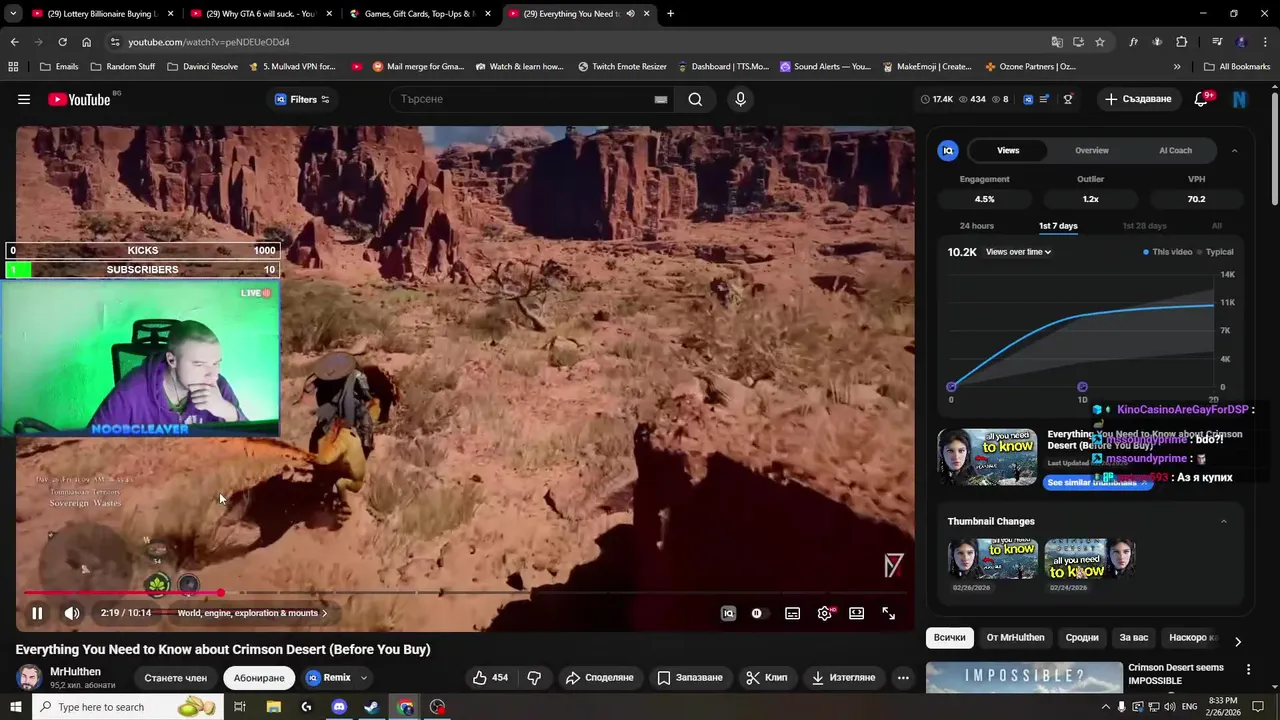Collapse the Thumbnail Changes section

[1224, 521]
